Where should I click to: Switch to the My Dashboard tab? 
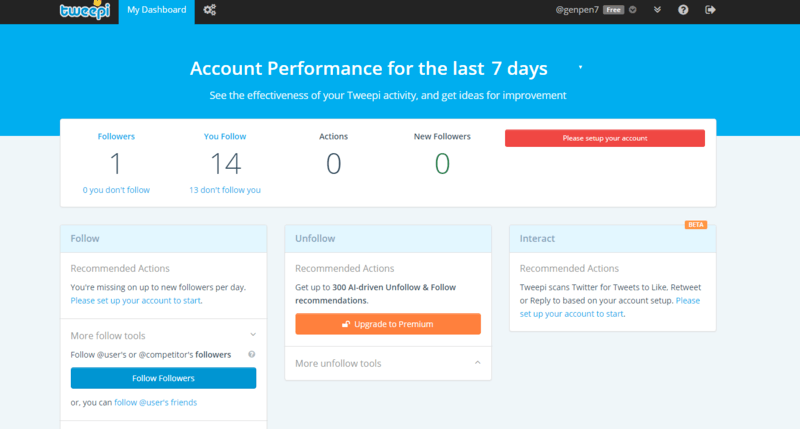[157, 10]
